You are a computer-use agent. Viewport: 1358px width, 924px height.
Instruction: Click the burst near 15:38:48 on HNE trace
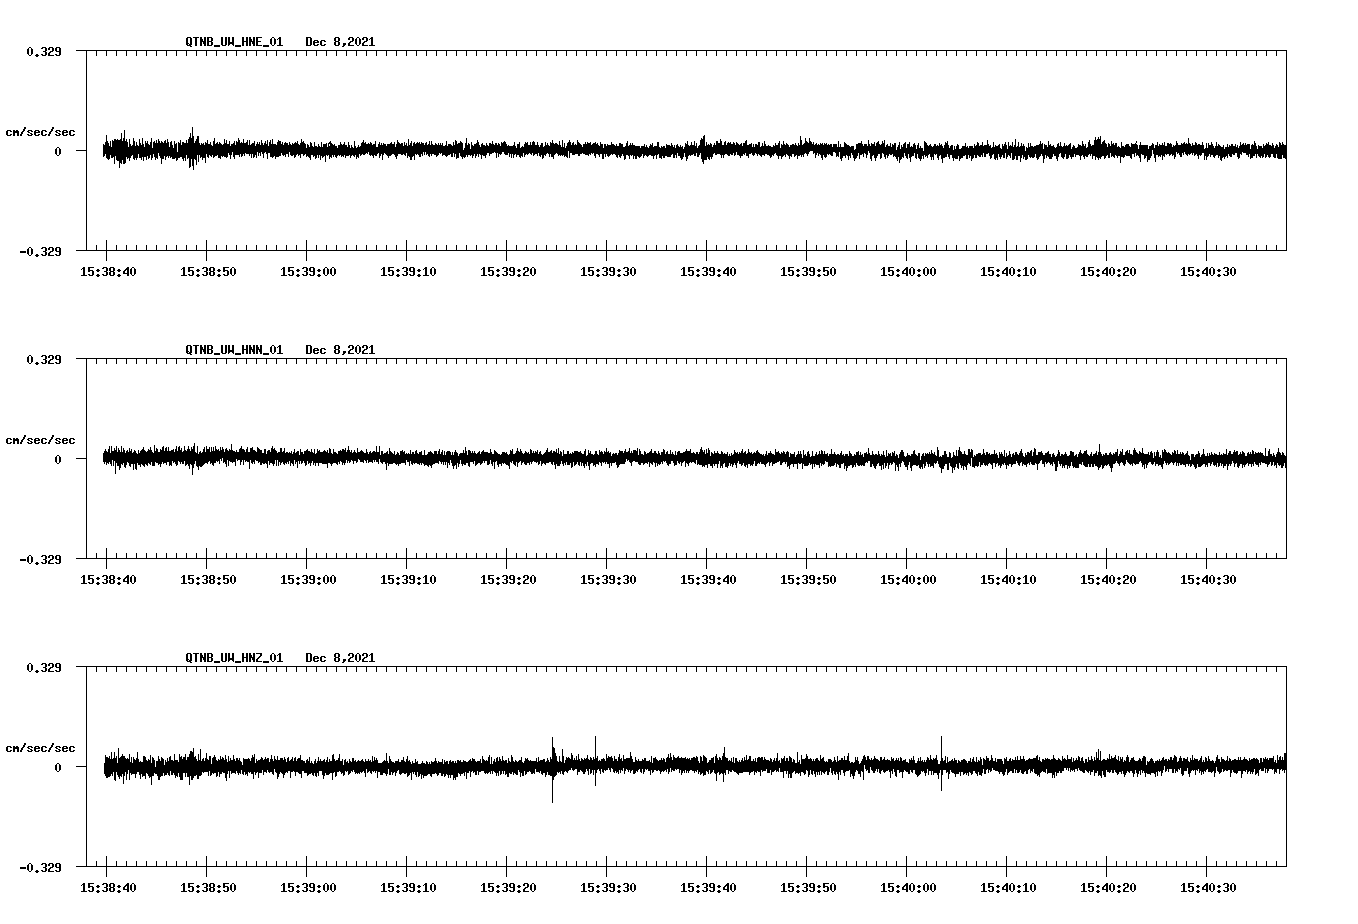tap(192, 148)
